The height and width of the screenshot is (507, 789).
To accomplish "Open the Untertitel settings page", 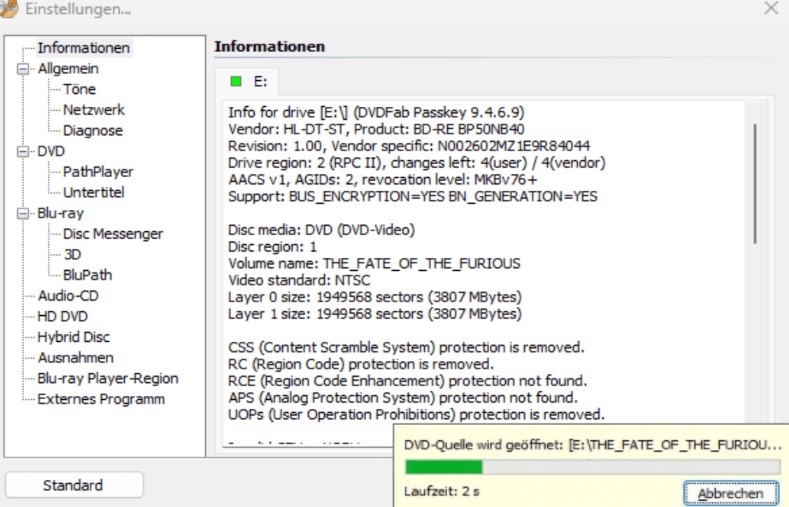I will (x=94, y=192).
